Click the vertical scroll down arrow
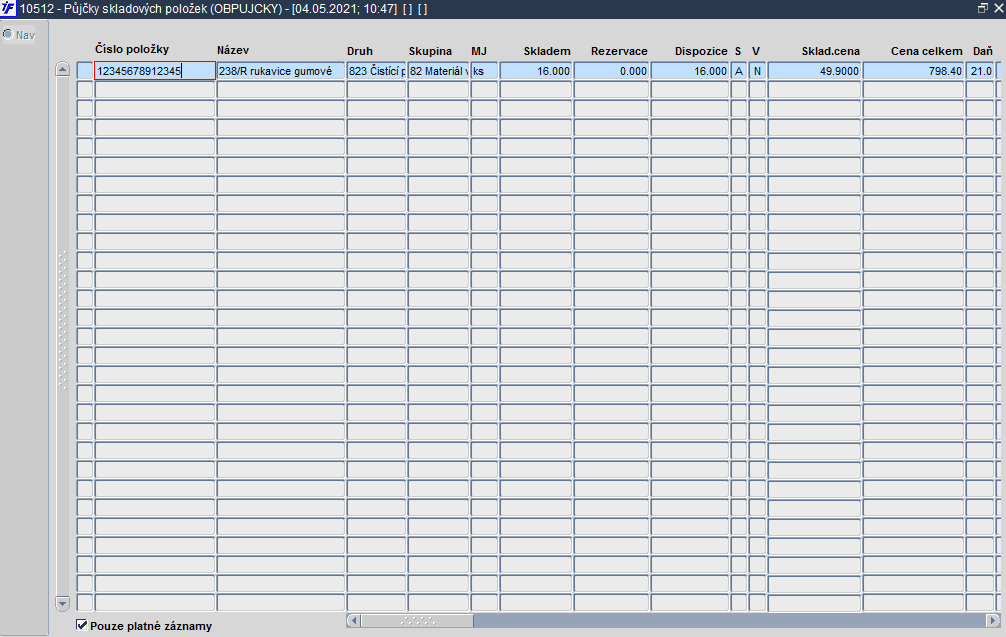This screenshot has height=637, width=1006. 62,603
